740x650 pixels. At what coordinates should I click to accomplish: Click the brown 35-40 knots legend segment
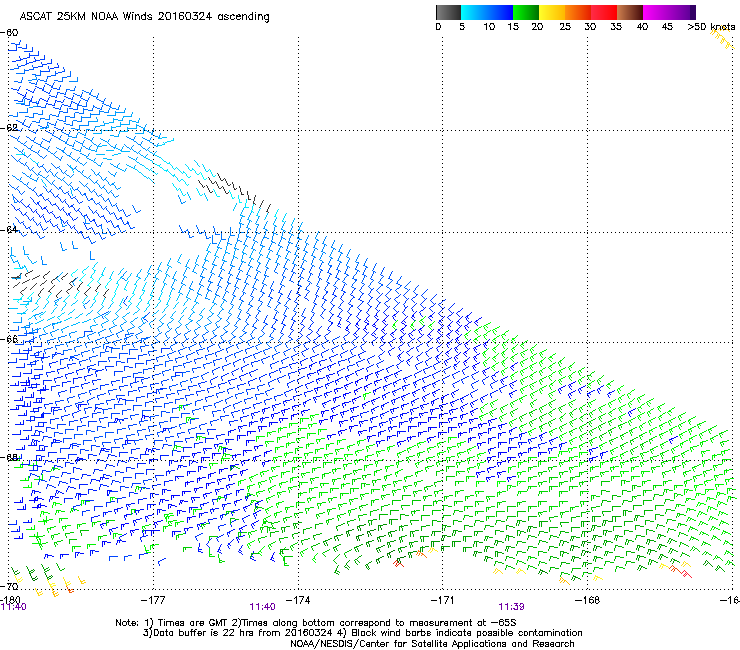coord(630,12)
